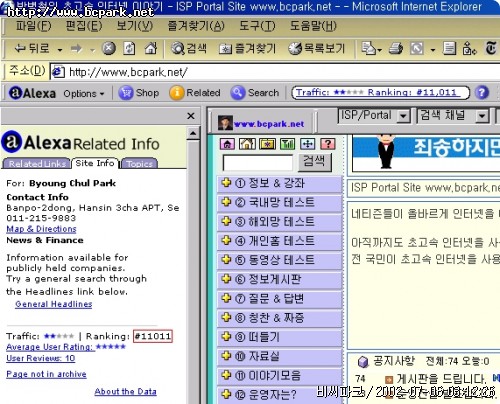Open the About the Data link

(x=125, y=391)
